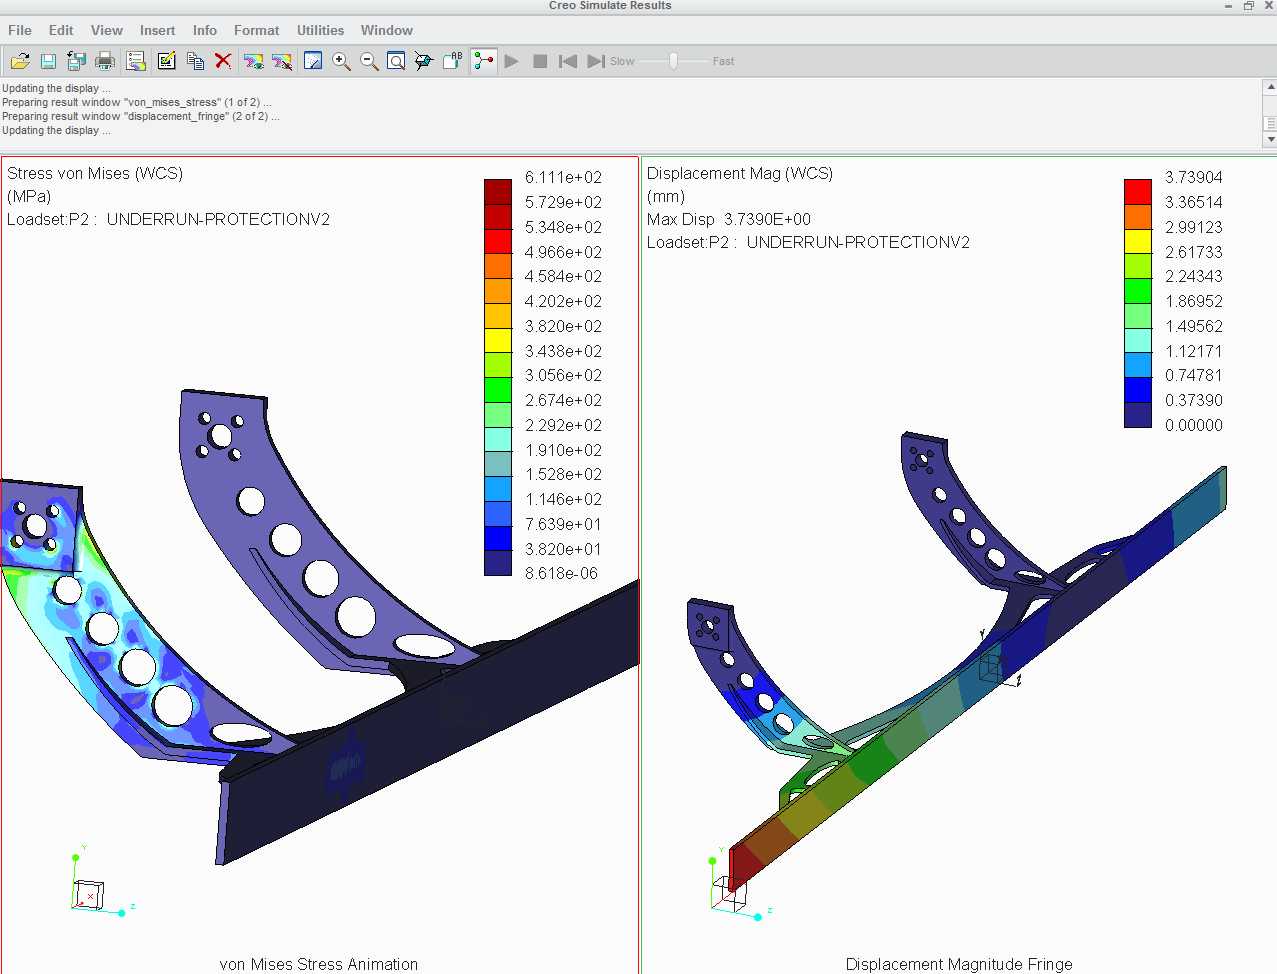This screenshot has width=1277, height=974.
Task: Click the Zoom In magnifier
Action: pos(341,61)
